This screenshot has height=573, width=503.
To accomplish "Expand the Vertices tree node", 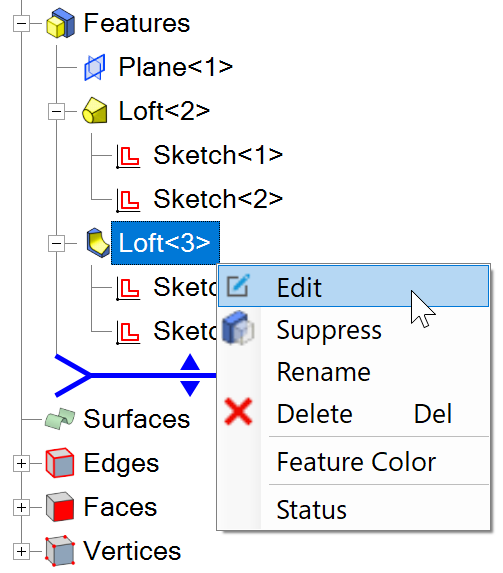I will (x=21, y=551).
